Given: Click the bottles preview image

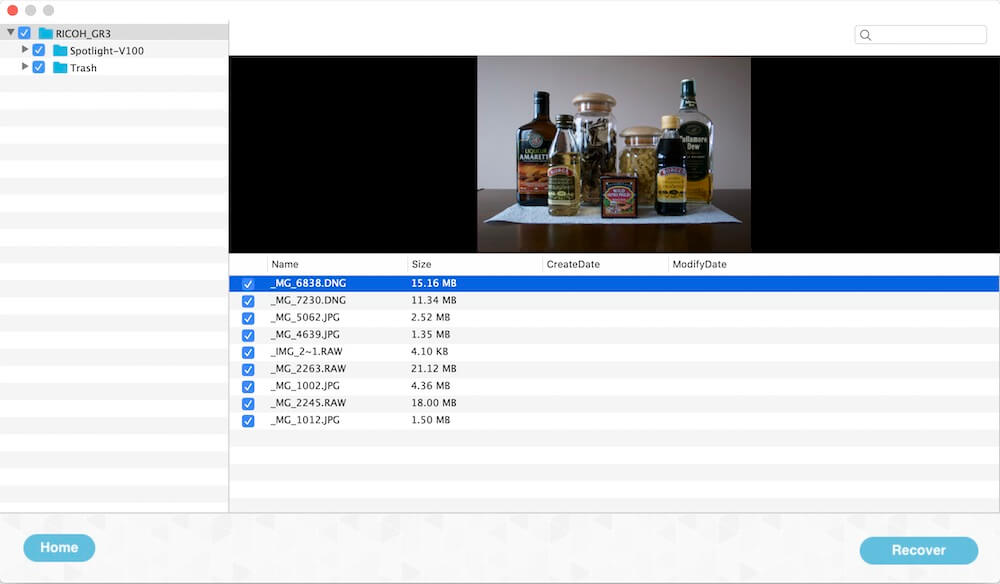Looking at the screenshot, I should 614,154.
